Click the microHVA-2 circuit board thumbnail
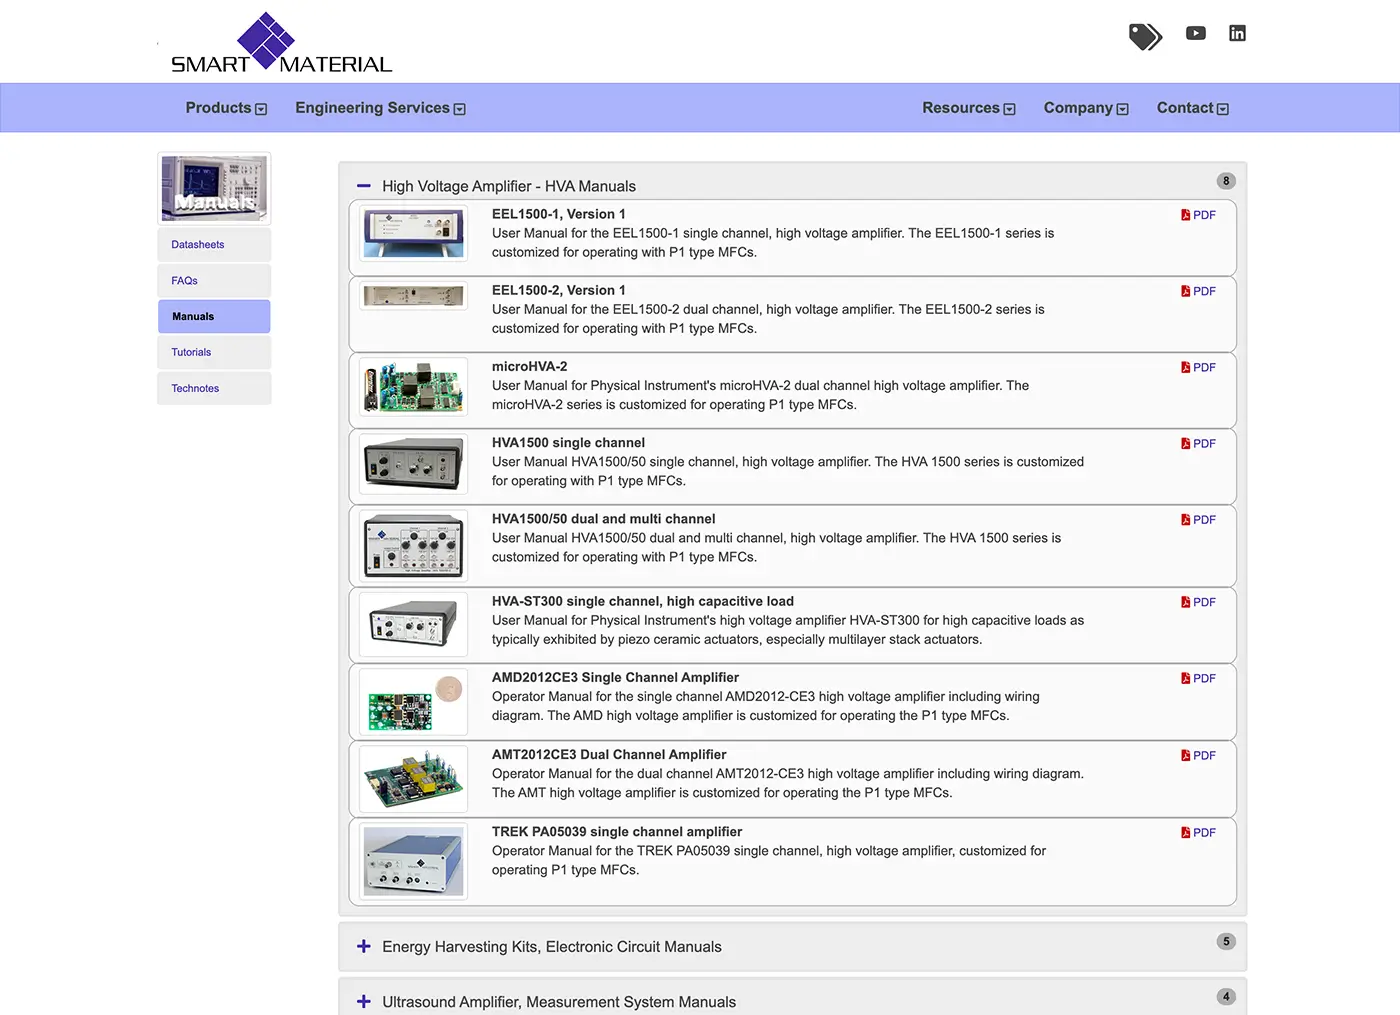Image resolution: width=1400 pixels, height=1015 pixels. [413, 387]
